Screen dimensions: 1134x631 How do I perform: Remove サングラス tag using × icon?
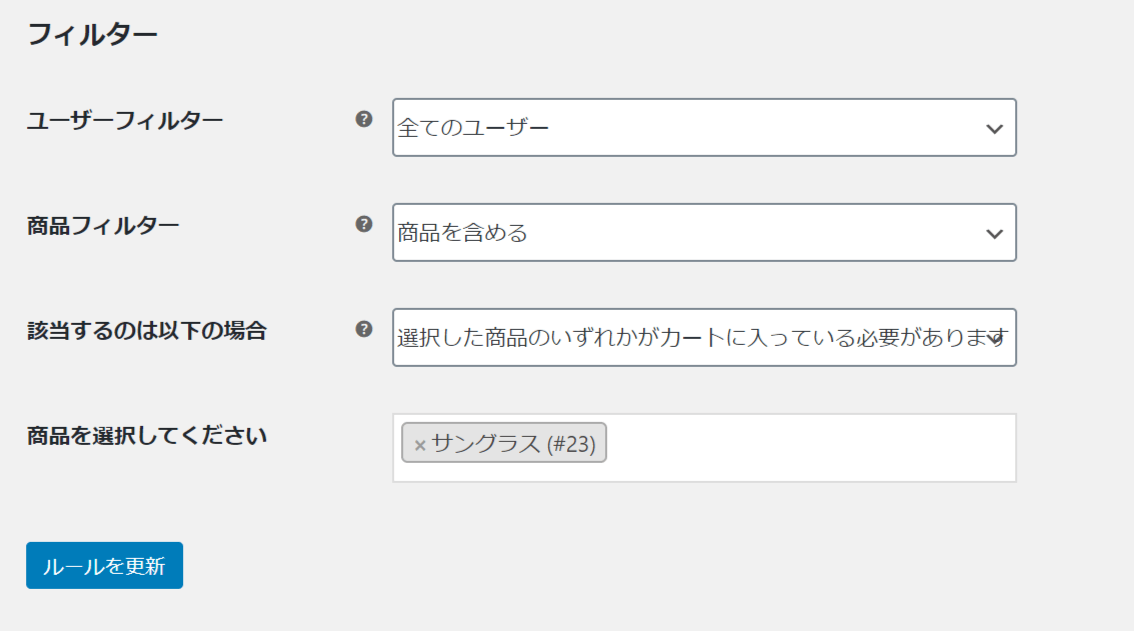[x=419, y=445]
